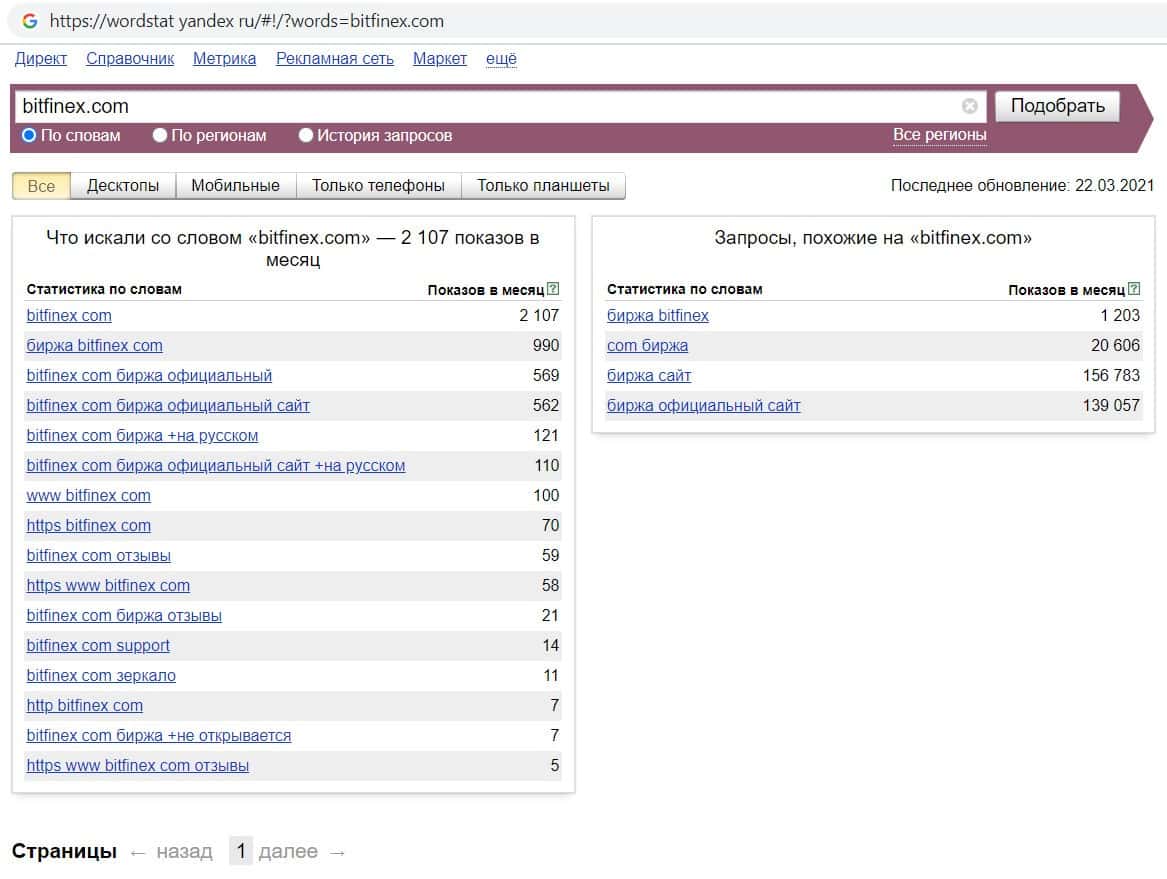The height and width of the screenshot is (879, 1167).
Task: Select the 'По регионам' radio option
Action: pos(160,135)
